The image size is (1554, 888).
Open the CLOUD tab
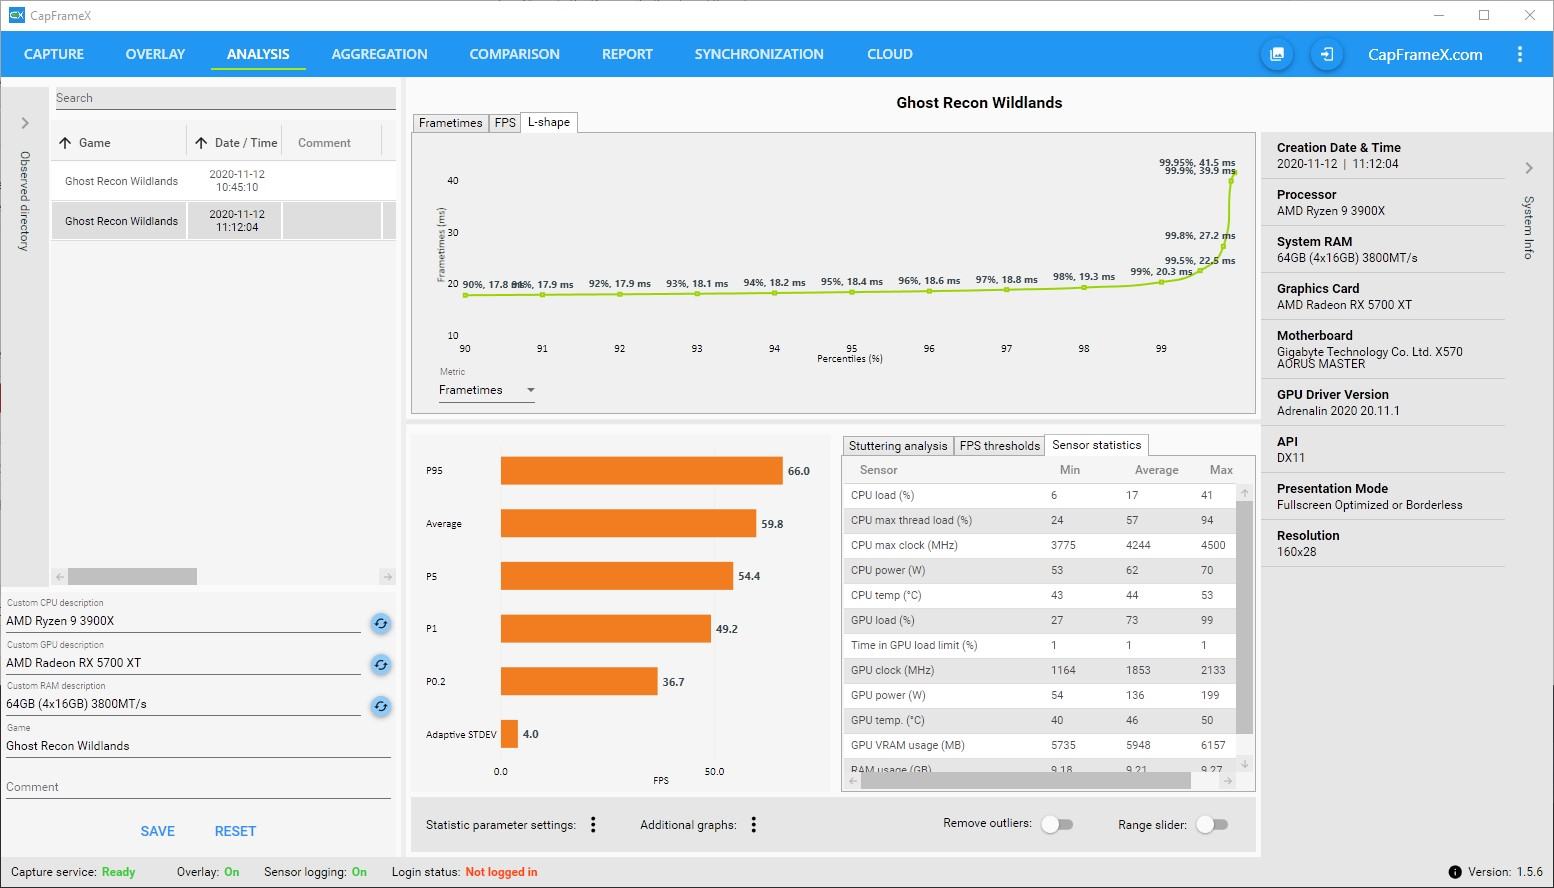[x=890, y=54]
